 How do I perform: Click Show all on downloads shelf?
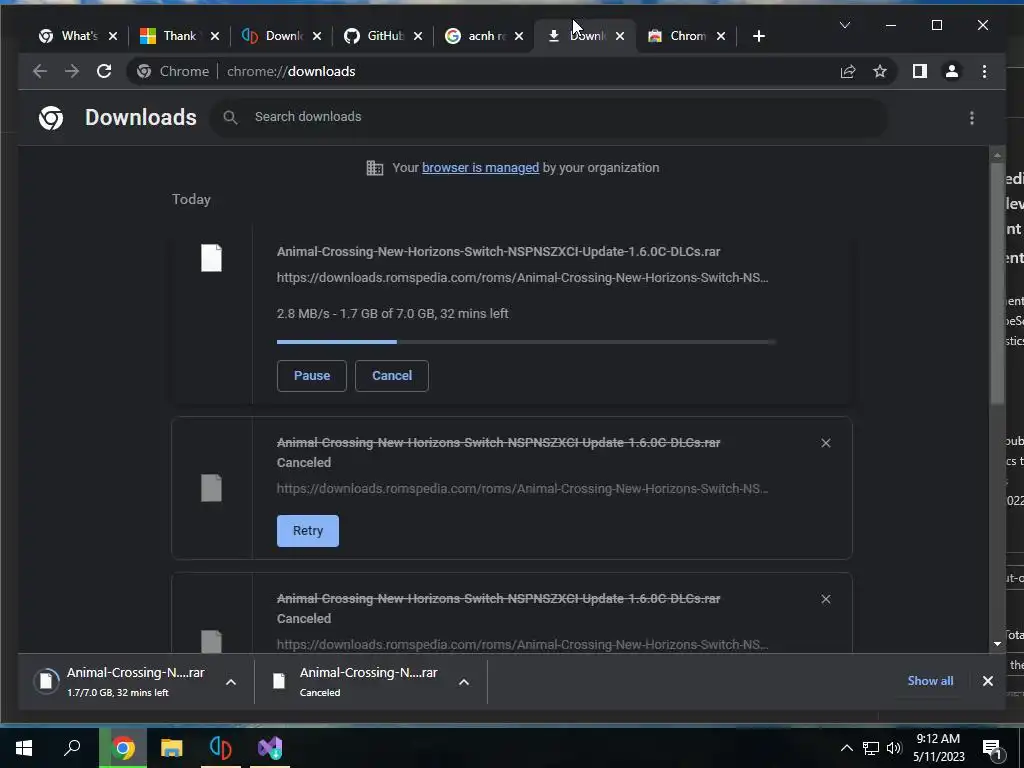point(930,680)
